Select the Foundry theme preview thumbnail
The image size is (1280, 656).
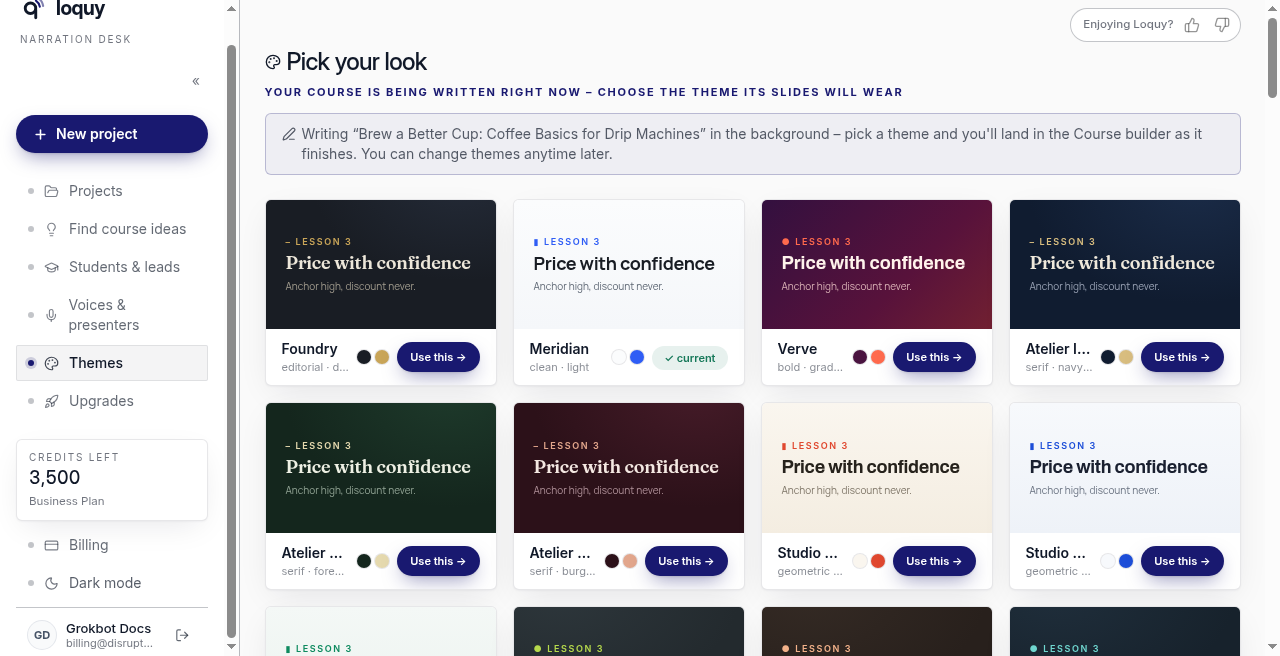tap(381, 264)
